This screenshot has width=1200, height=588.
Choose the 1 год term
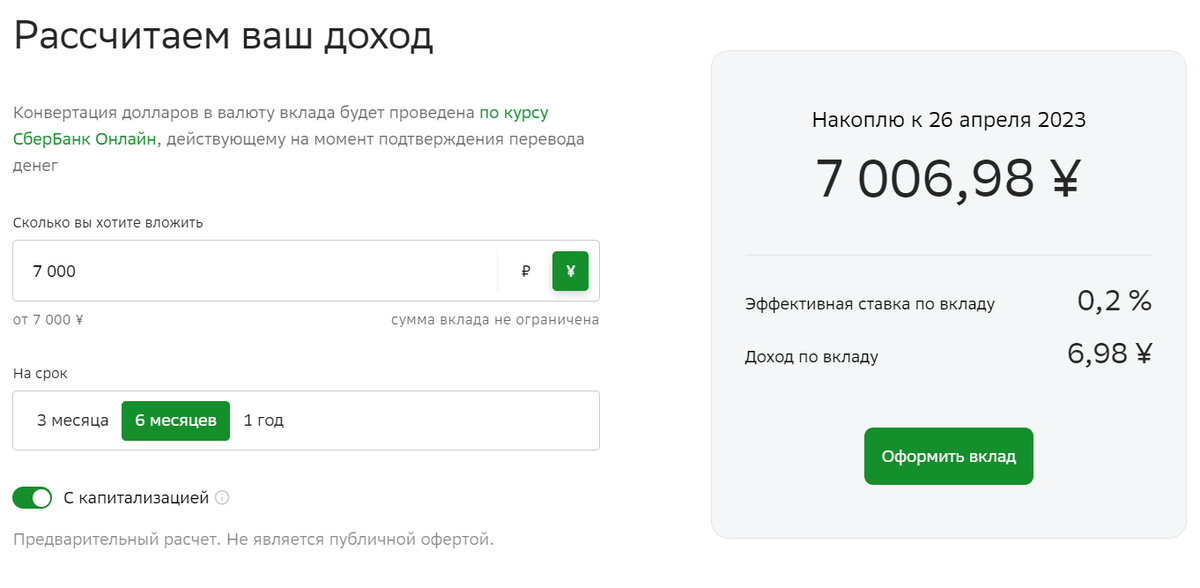coord(264,421)
